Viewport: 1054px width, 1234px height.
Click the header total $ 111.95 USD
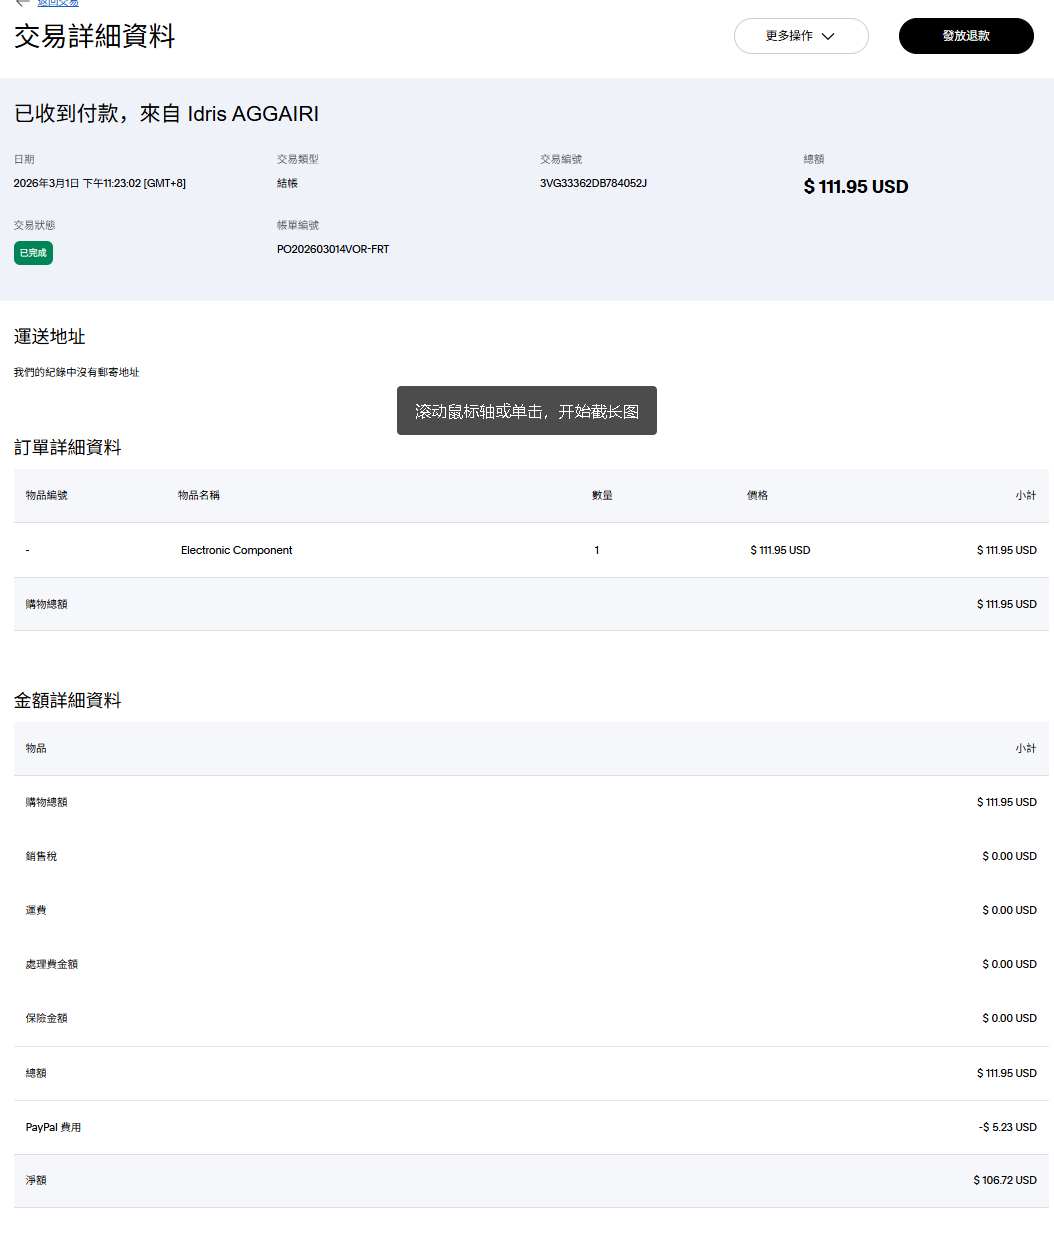pos(855,187)
